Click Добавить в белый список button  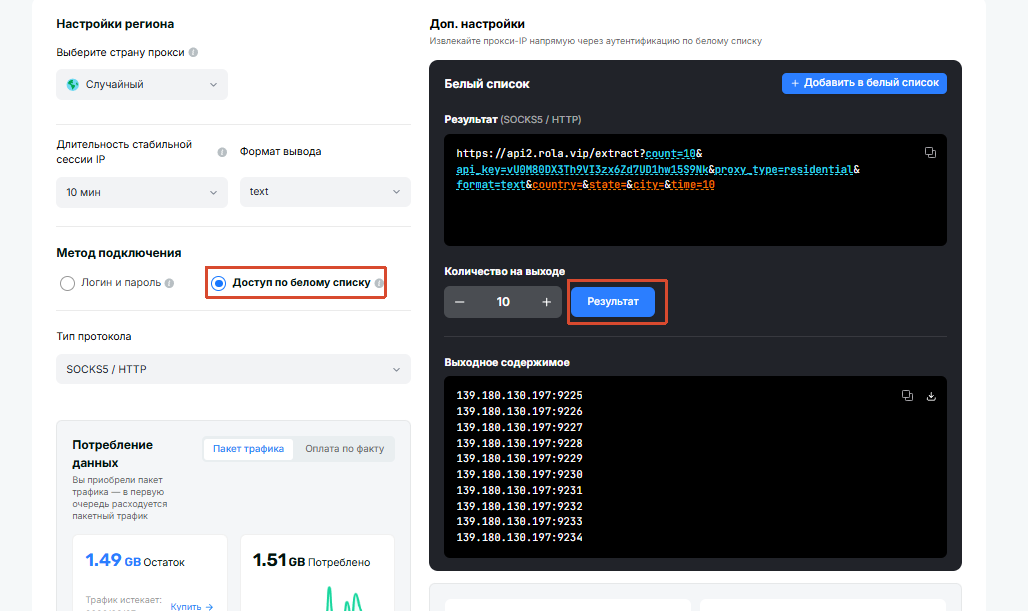tap(864, 83)
